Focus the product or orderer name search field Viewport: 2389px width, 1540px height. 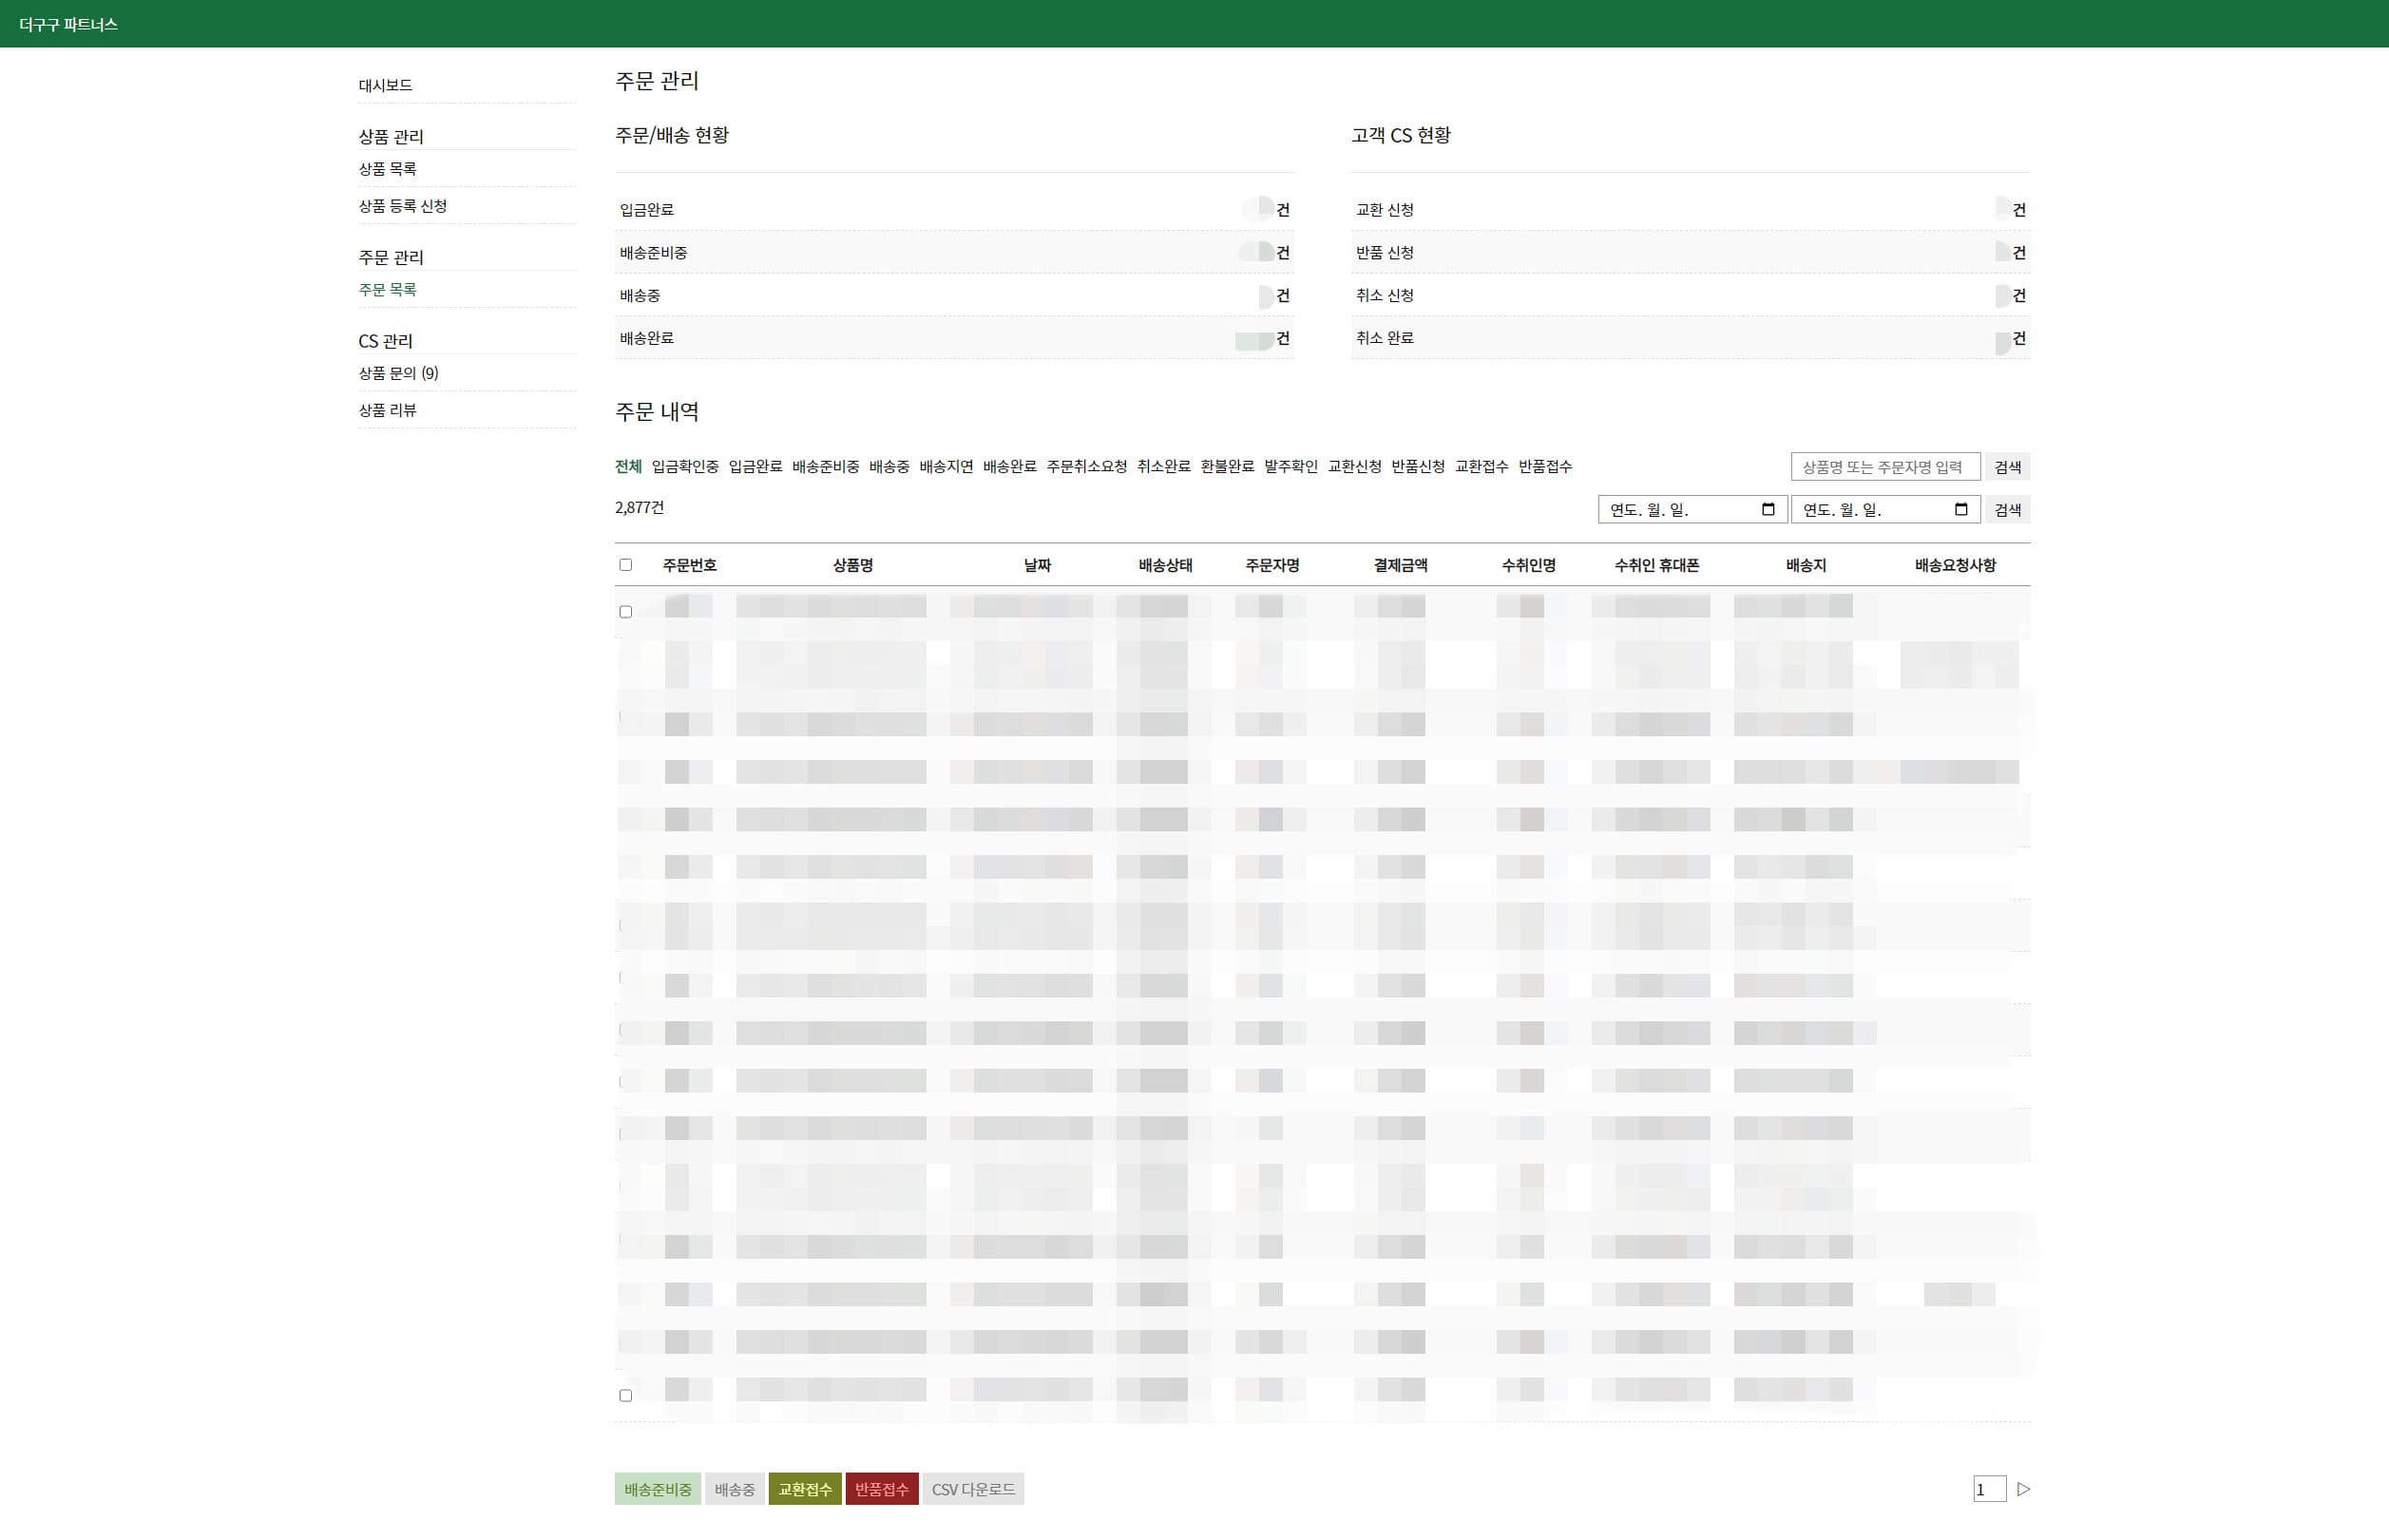coord(1884,467)
